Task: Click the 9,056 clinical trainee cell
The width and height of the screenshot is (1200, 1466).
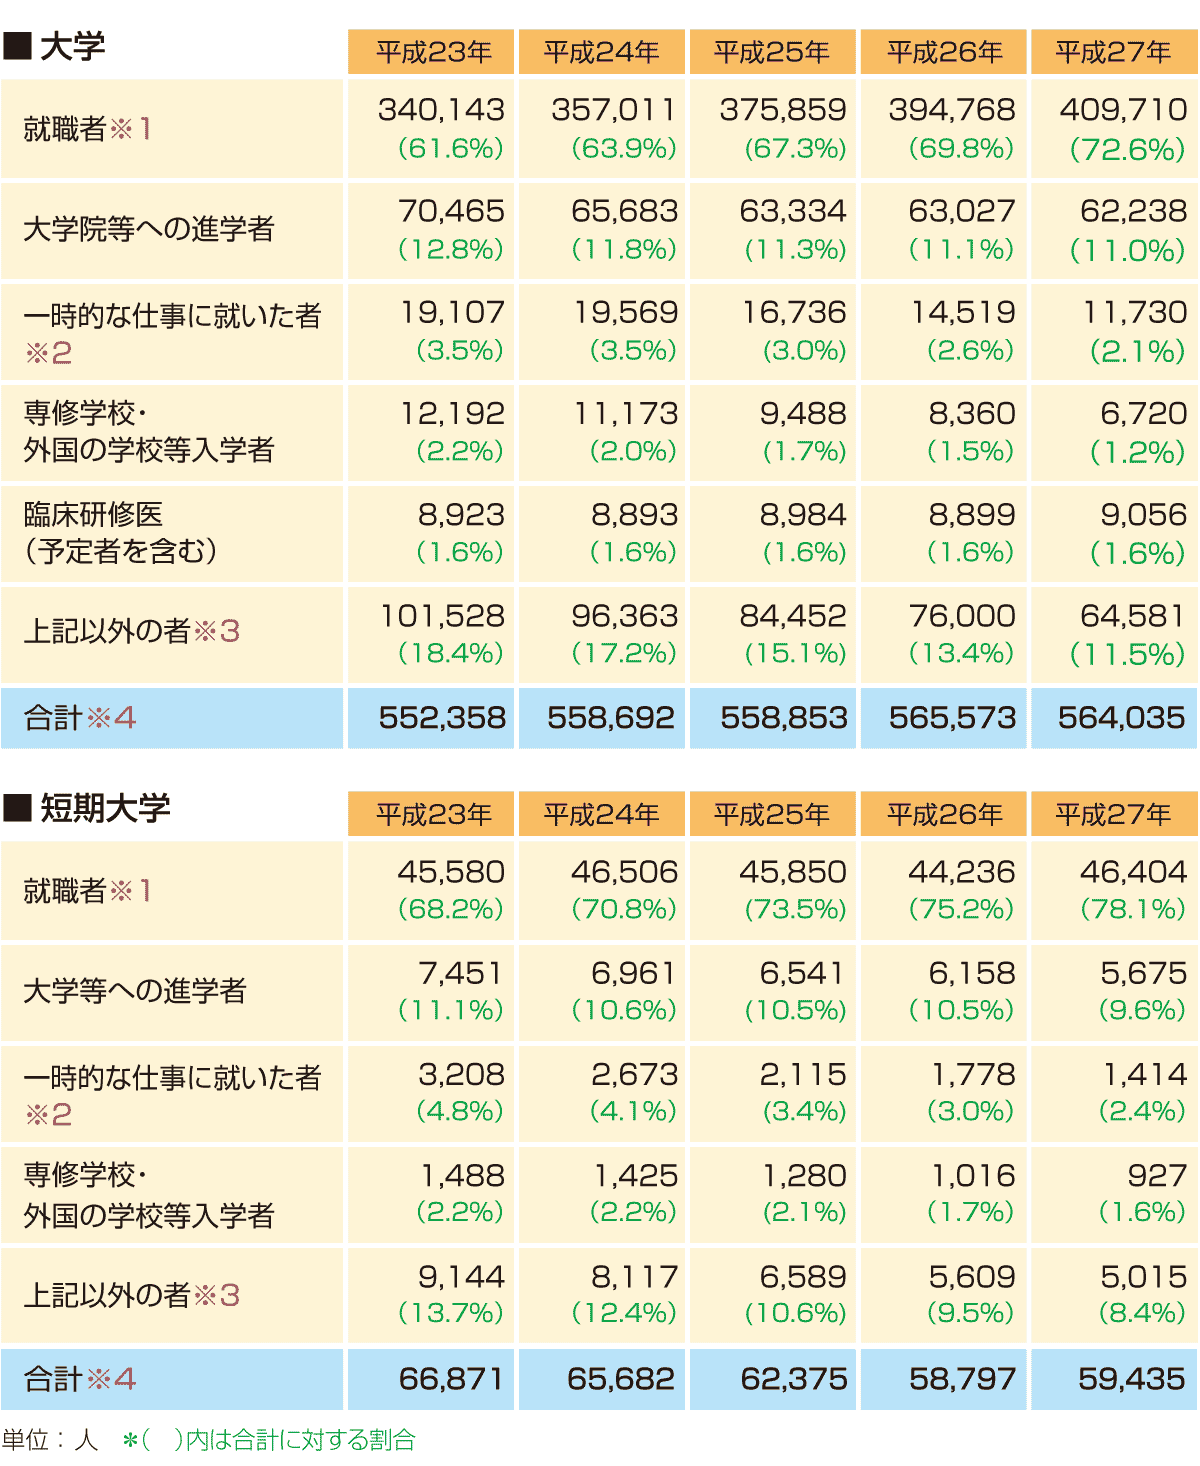Action: [1143, 515]
